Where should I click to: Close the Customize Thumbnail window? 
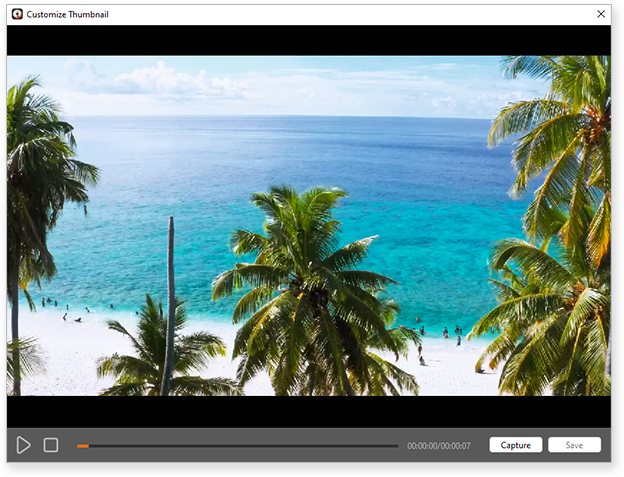click(x=601, y=14)
